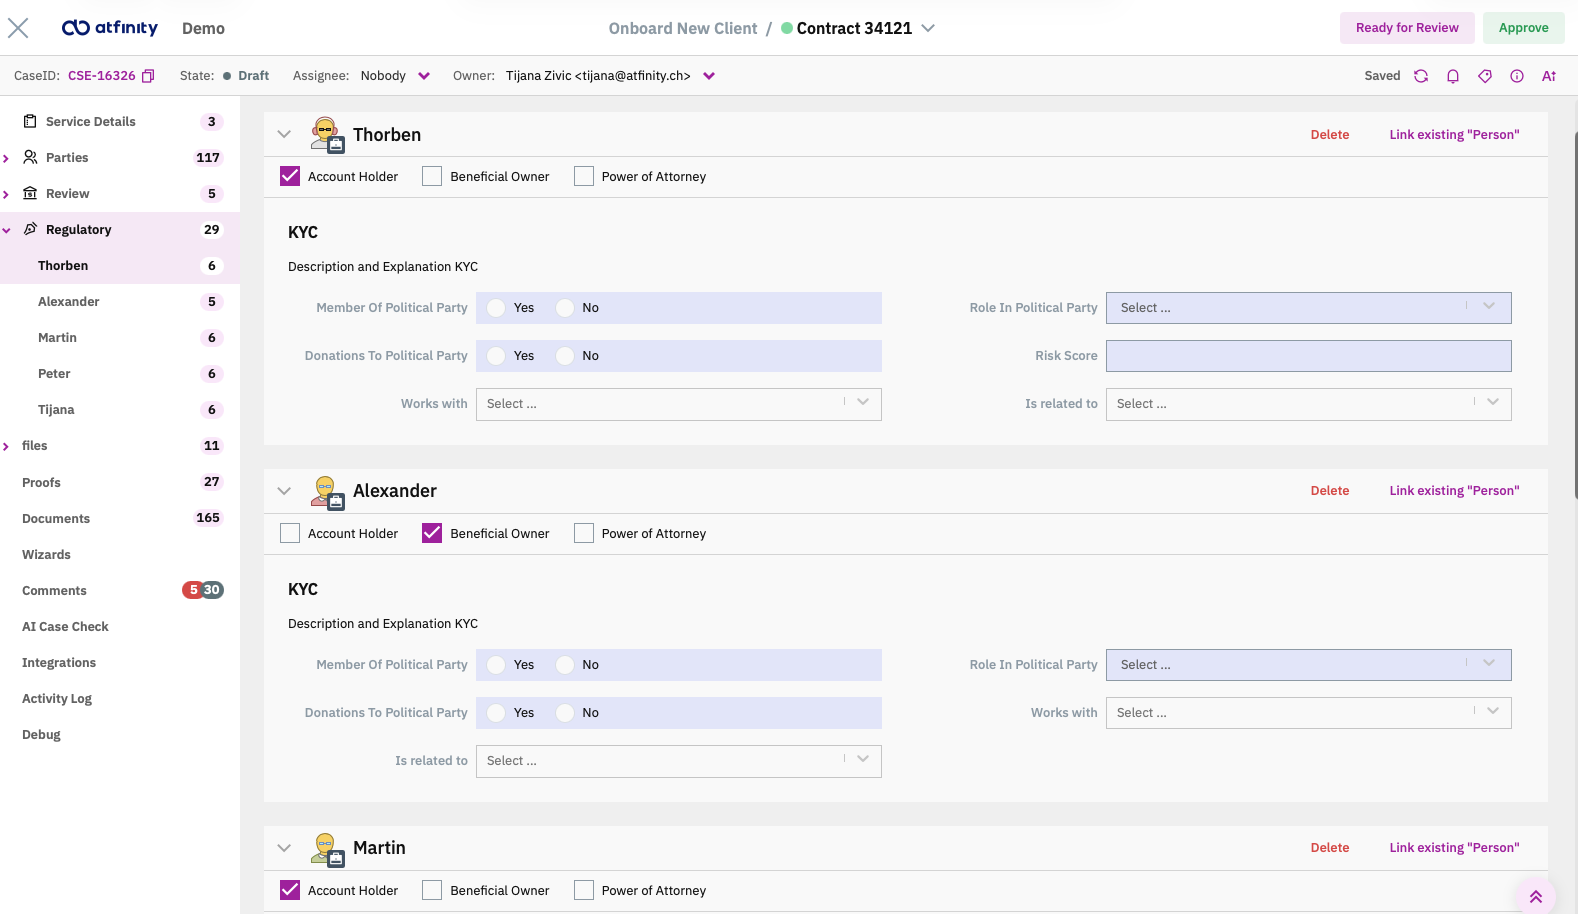The image size is (1578, 914).
Task: Open Alexander's Is related to dropdown
Action: [x=678, y=761]
